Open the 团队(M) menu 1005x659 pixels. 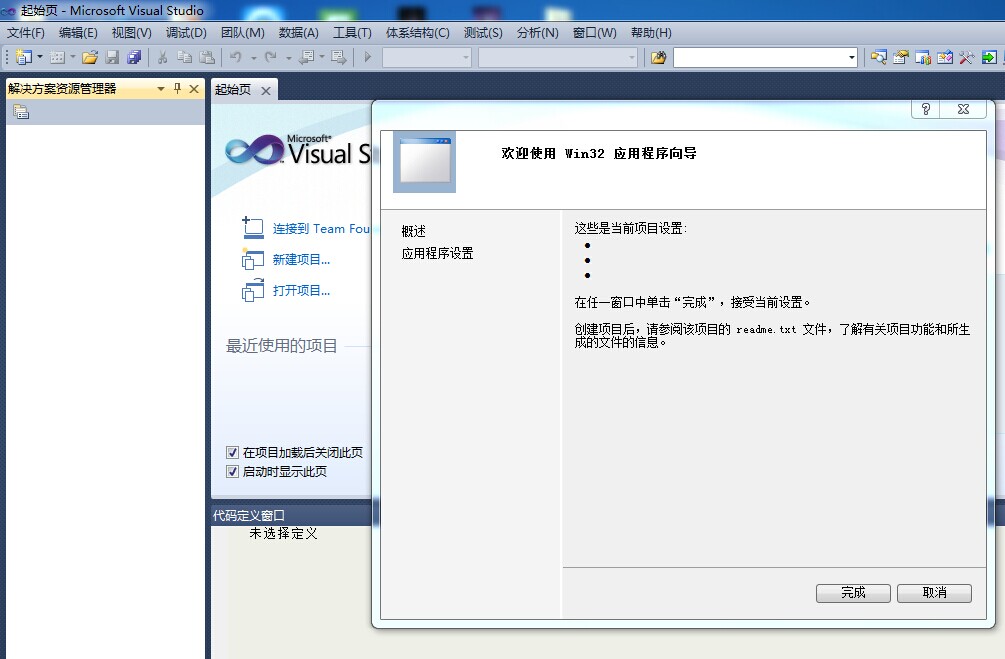point(243,33)
